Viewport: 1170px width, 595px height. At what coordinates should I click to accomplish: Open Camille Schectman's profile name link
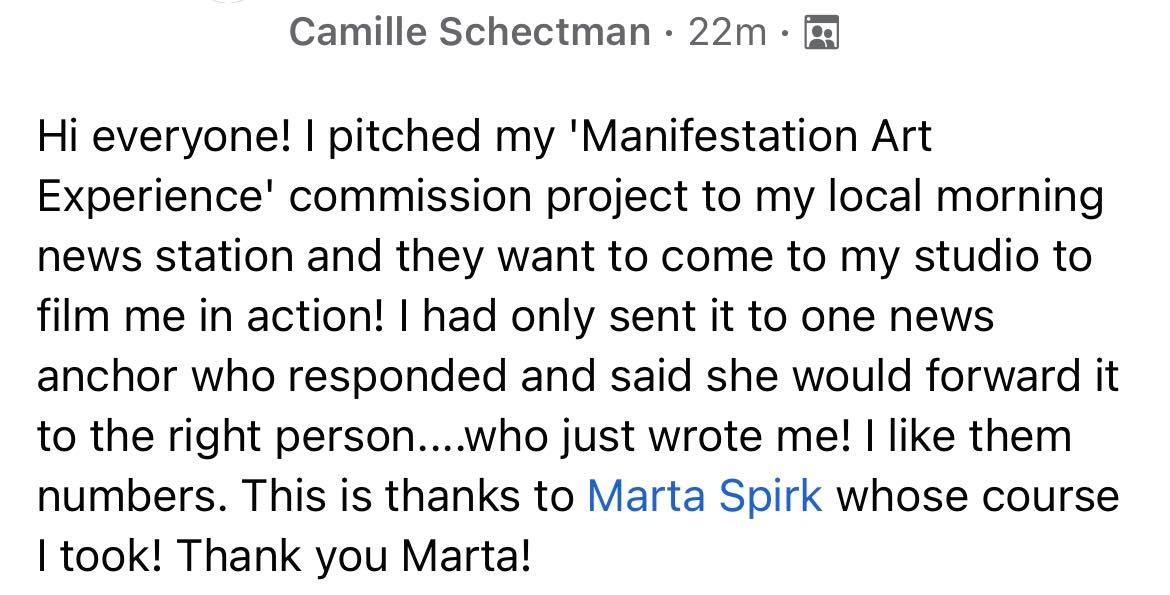click(469, 33)
